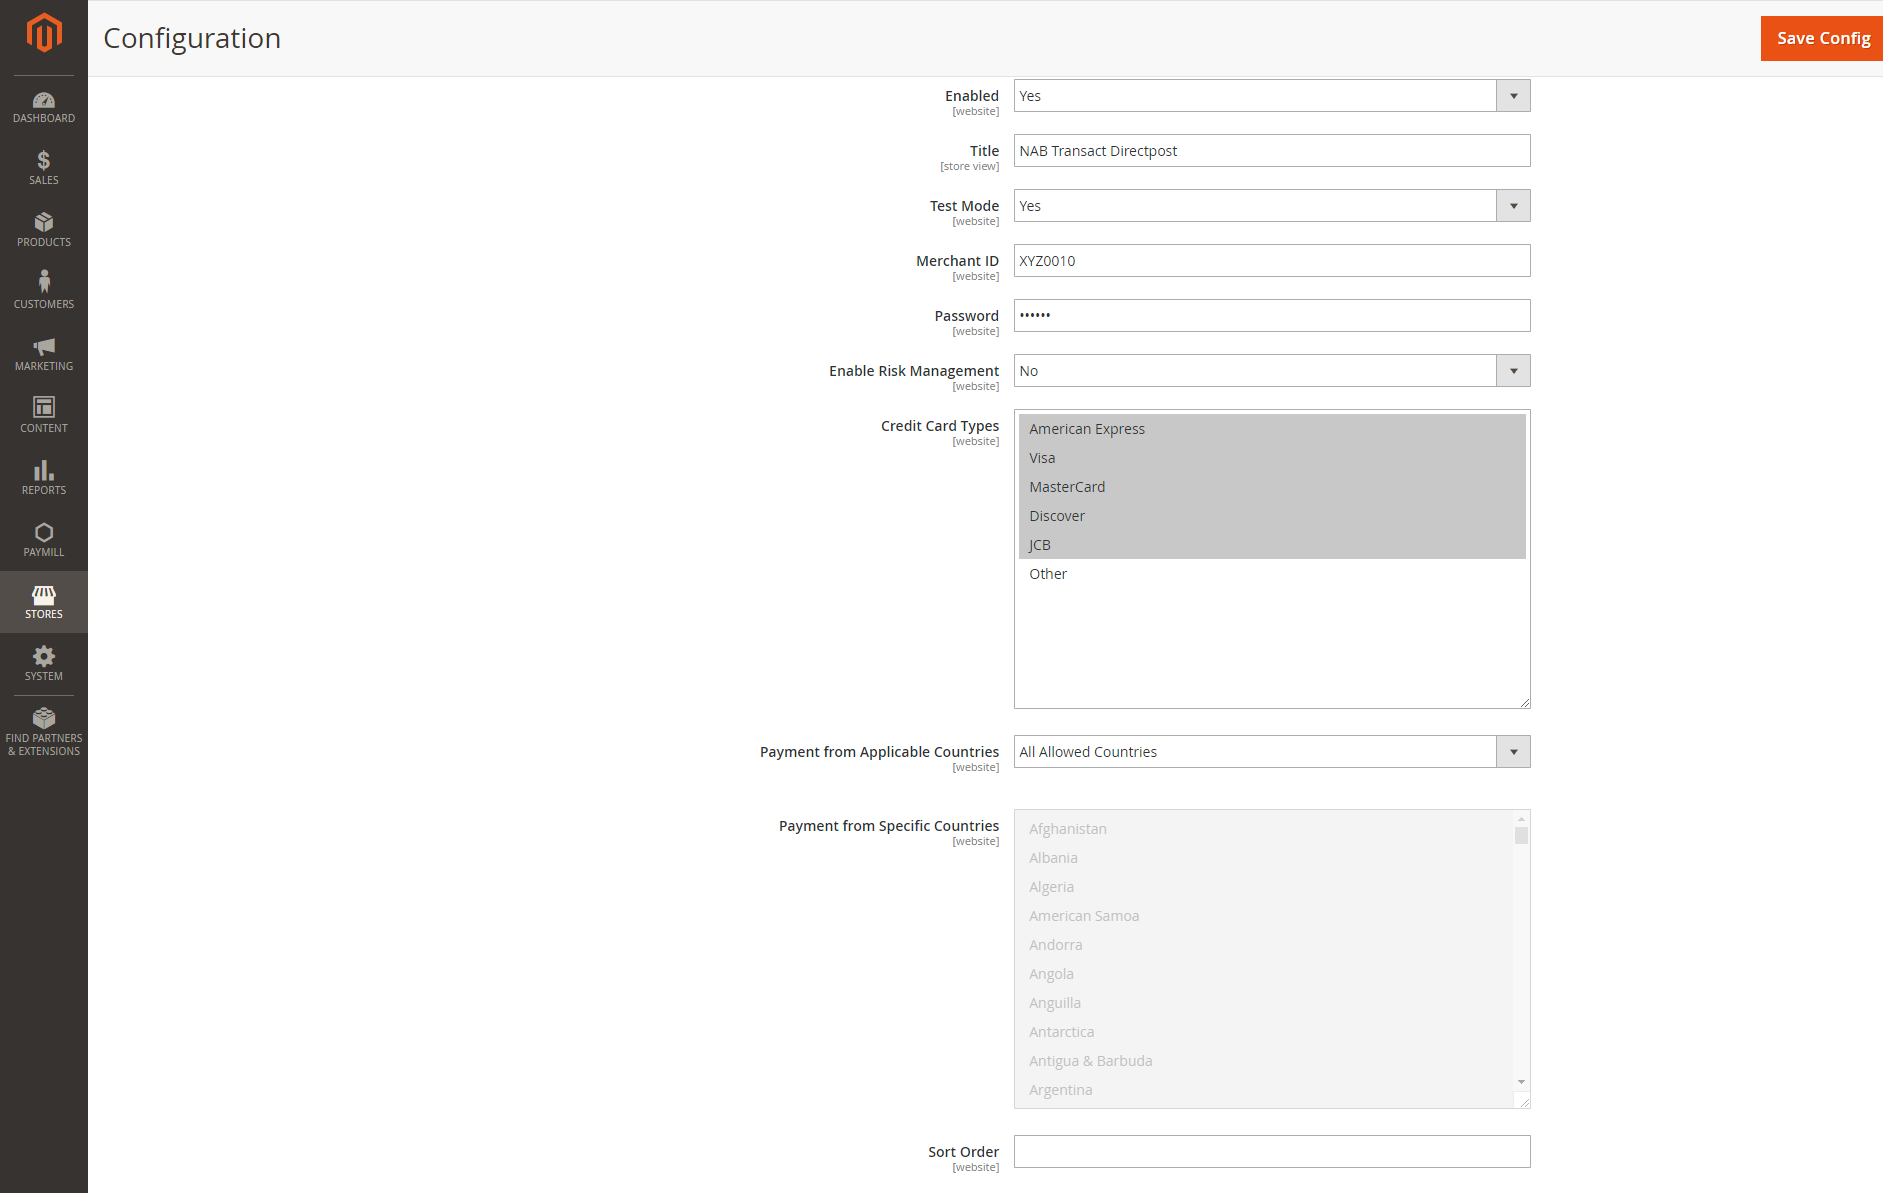
Task: Open the Content layout icon
Action: tap(44, 407)
